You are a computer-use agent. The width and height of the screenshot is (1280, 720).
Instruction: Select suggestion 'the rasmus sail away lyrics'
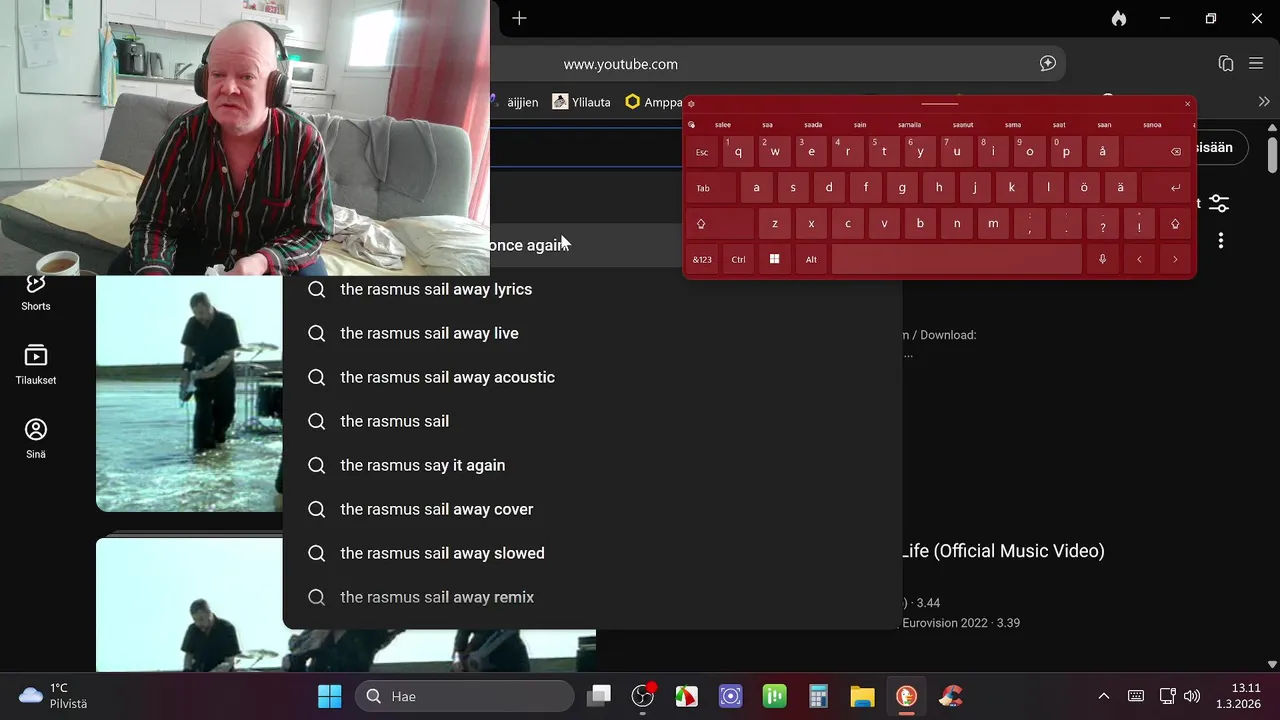(592, 289)
